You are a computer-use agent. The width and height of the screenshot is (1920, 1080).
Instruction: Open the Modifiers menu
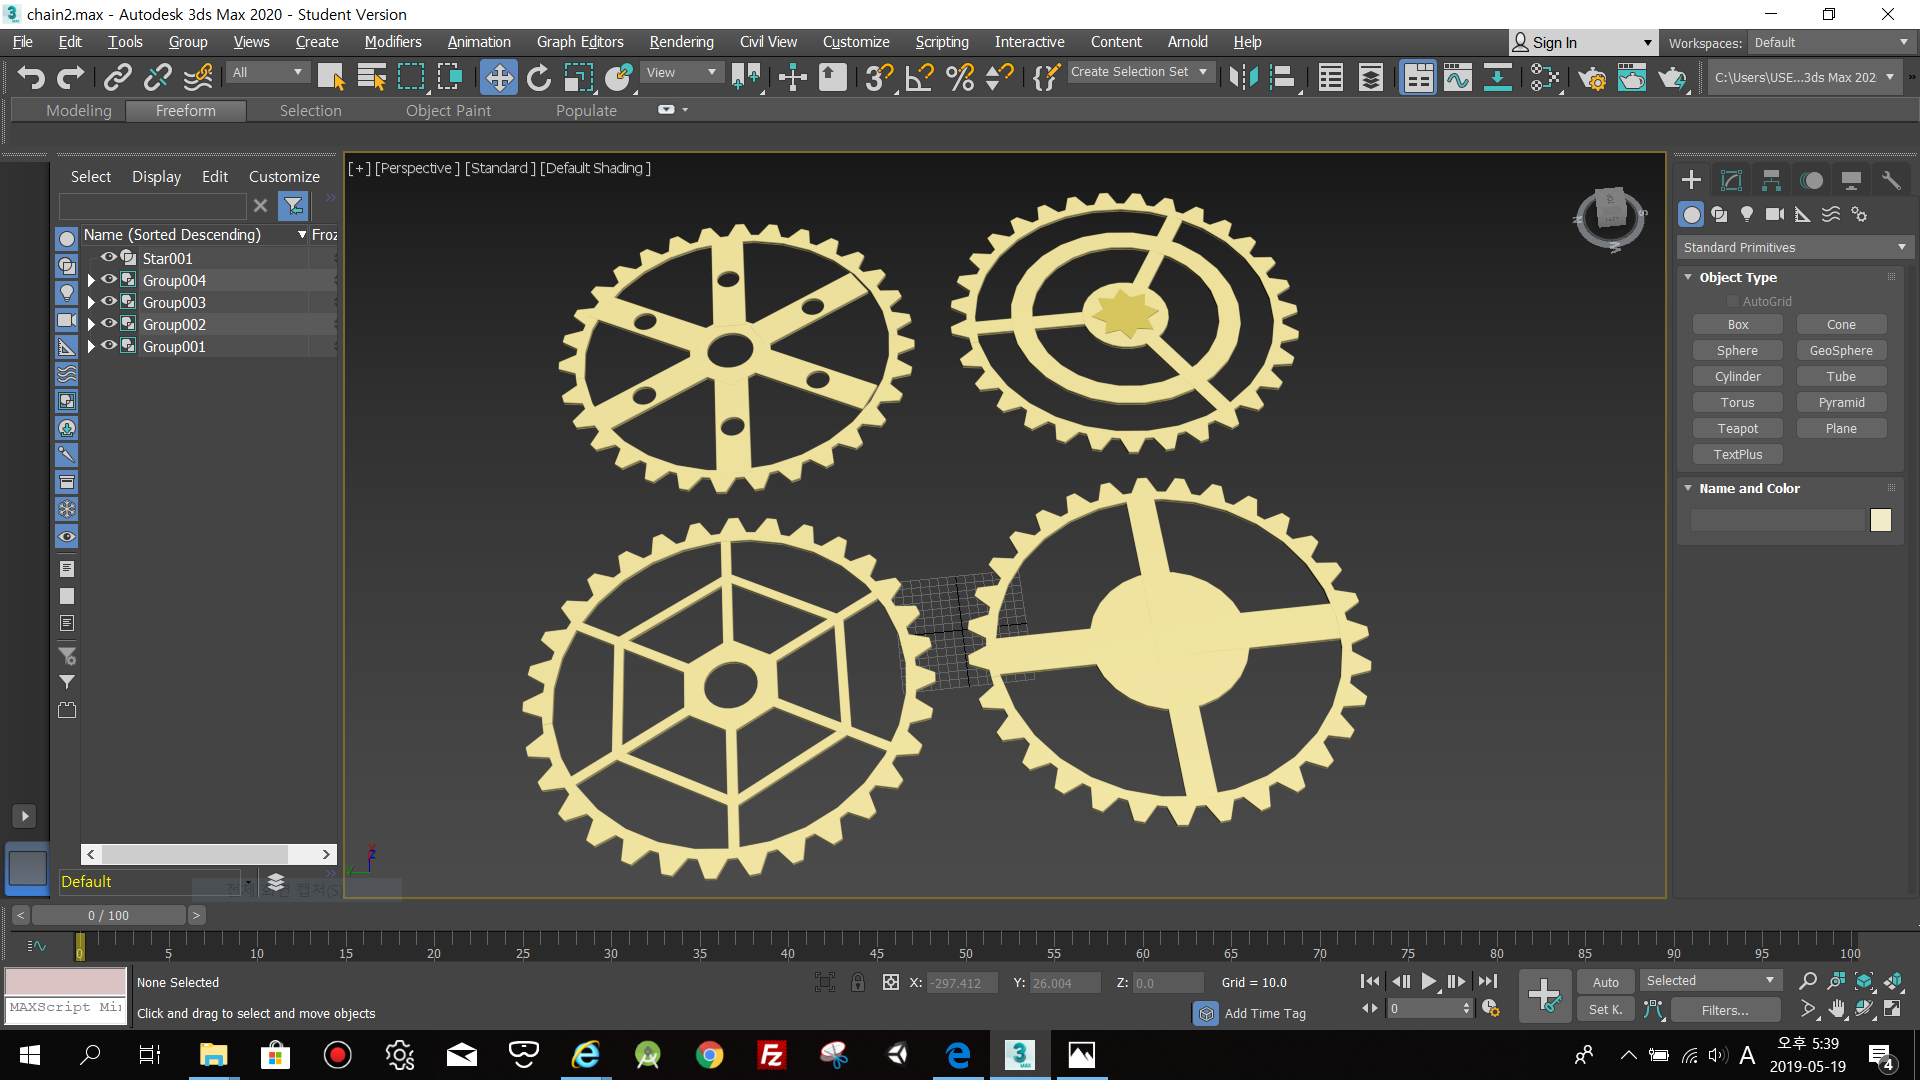[x=392, y=42]
